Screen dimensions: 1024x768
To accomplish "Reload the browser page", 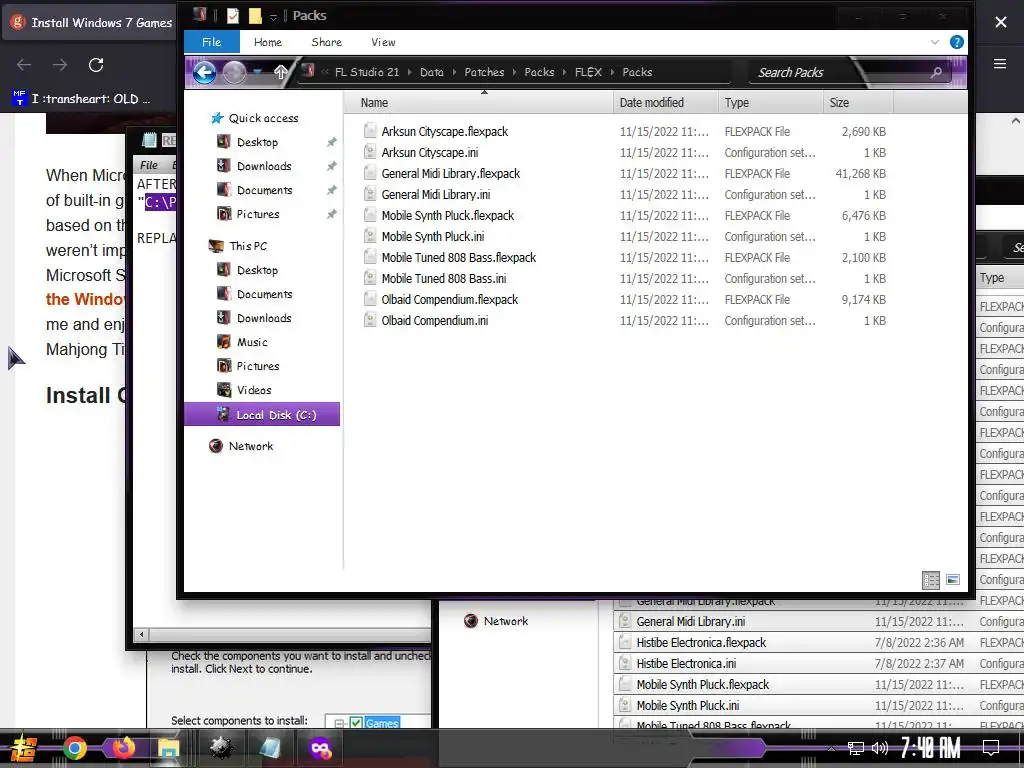I will tap(96, 65).
